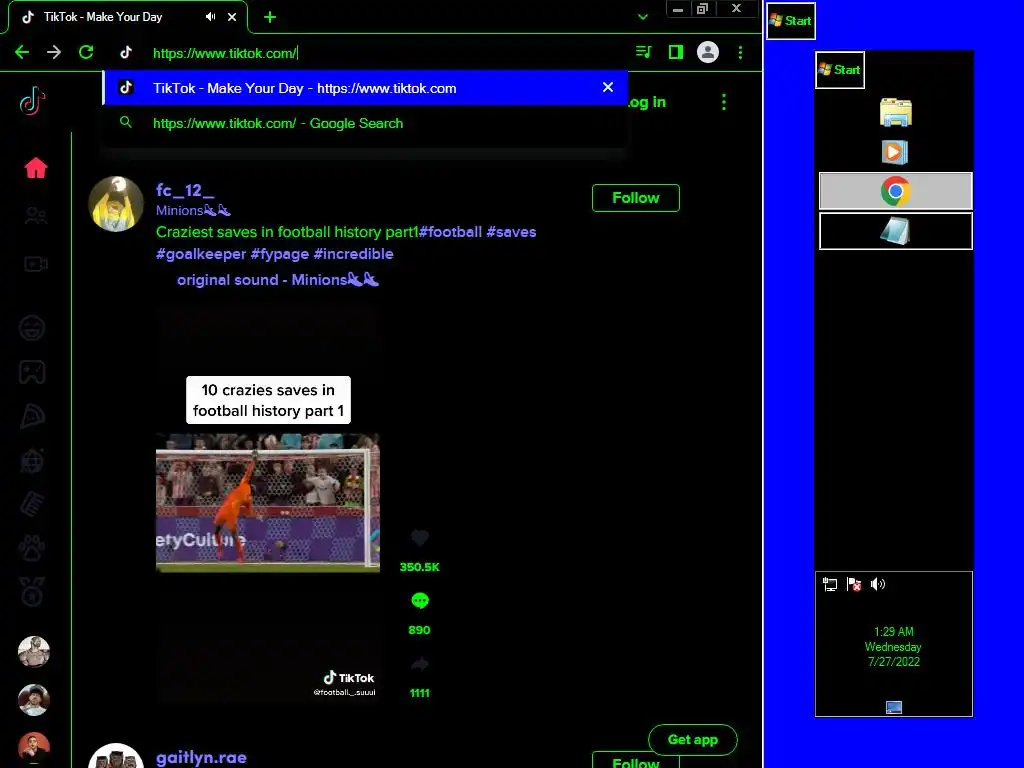Viewport: 1024px width, 768px height.
Task: Click the outer Start button
Action: coord(790,20)
